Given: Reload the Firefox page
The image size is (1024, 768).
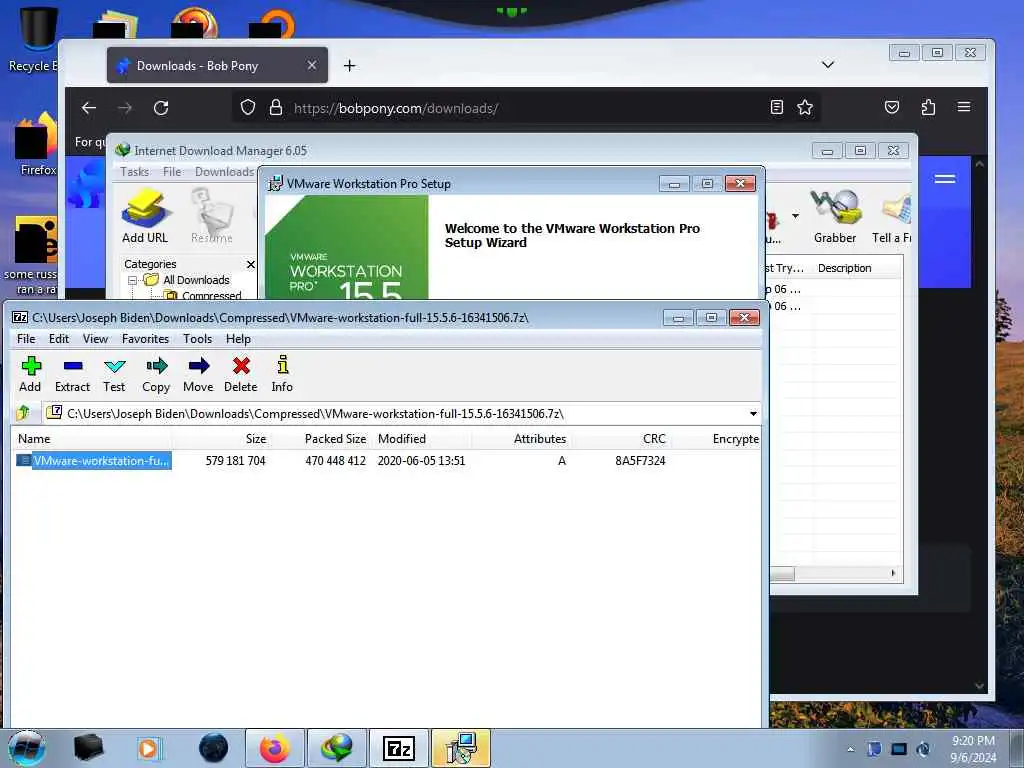Looking at the screenshot, I should tap(161, 108).
